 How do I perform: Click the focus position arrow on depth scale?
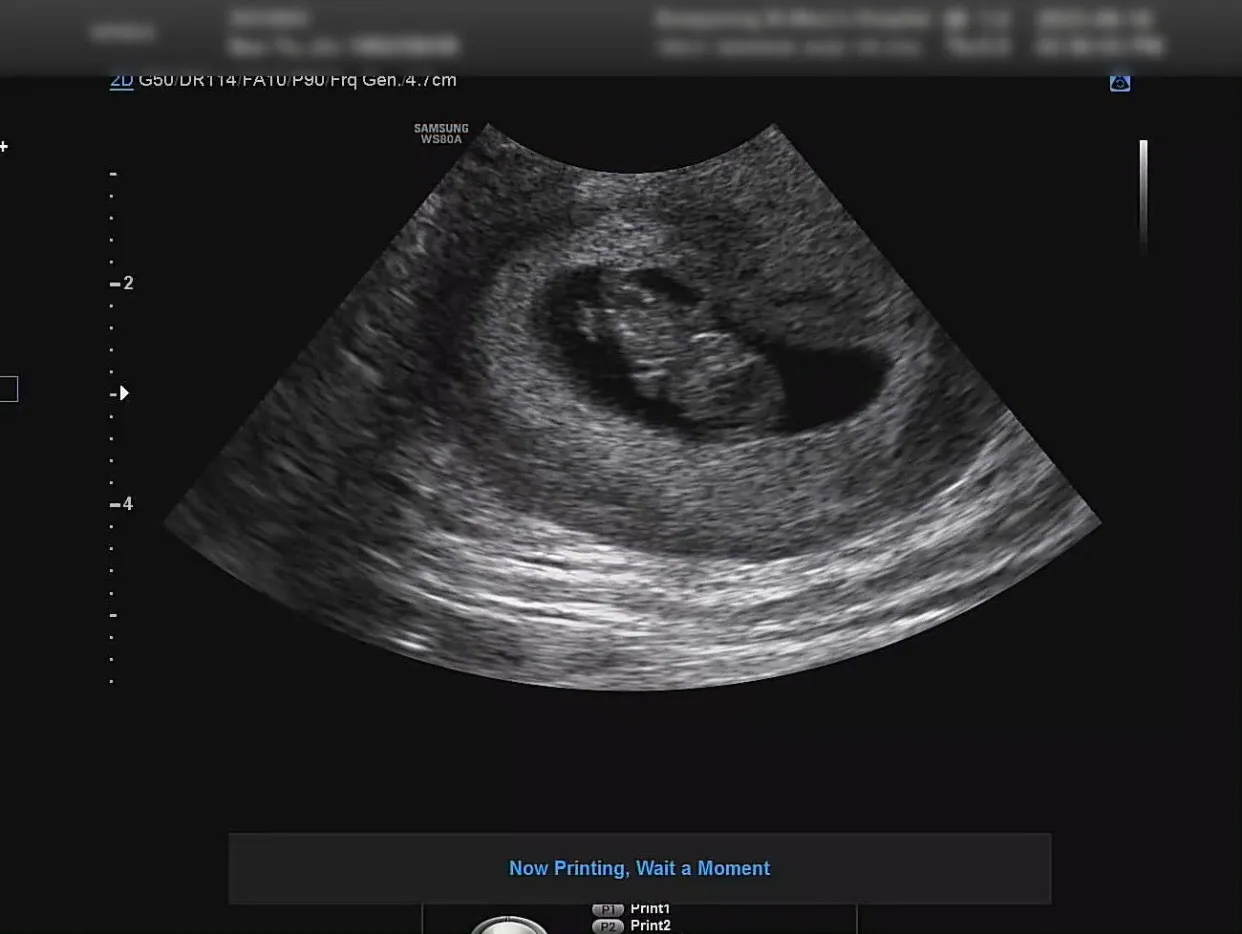tap(124, 393)
